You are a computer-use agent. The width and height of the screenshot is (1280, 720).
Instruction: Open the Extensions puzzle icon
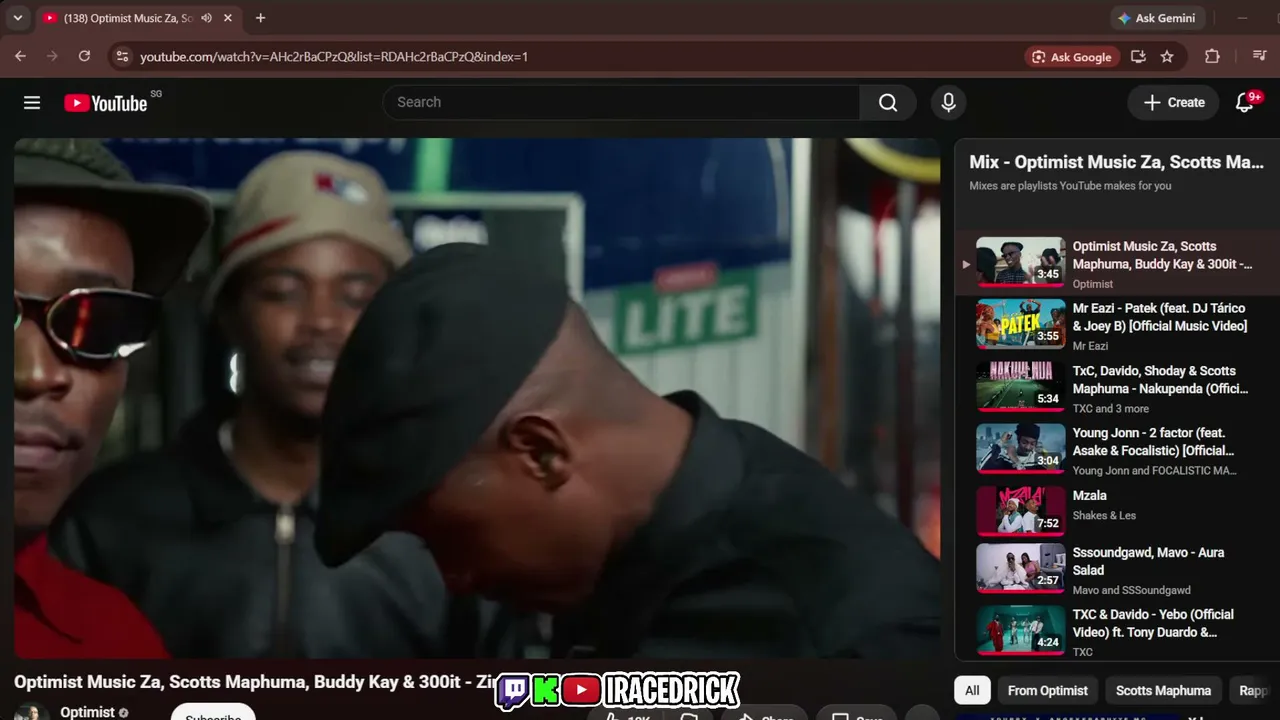click(x=1212, y=57)
